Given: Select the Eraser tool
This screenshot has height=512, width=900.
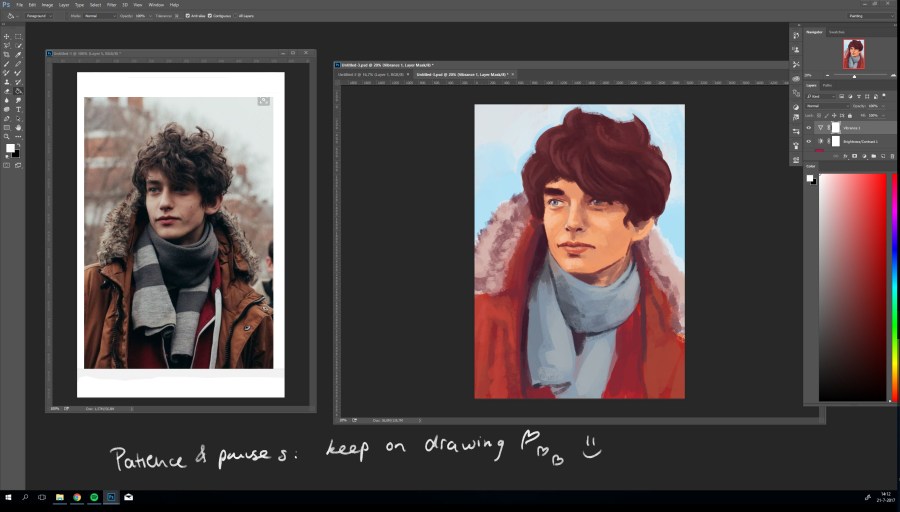Looking at the screenshot, I should [x=7, y=92].
